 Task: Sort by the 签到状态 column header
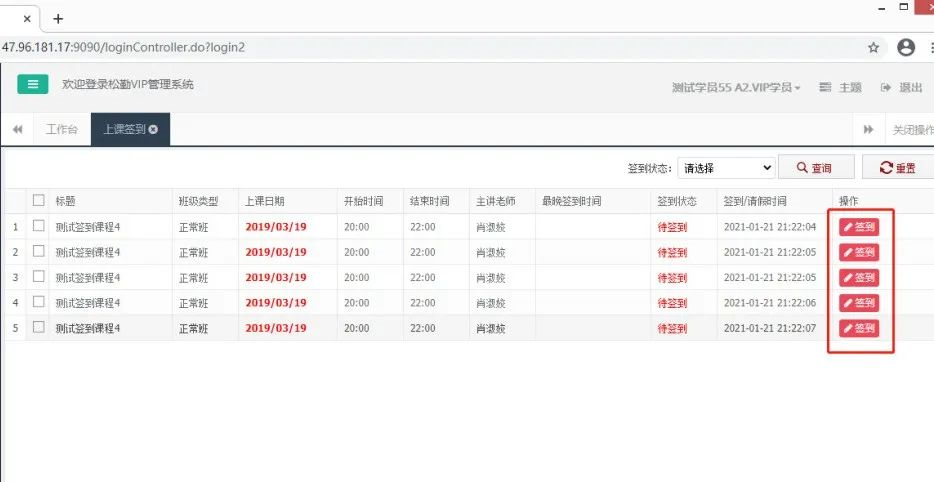pyautogui.click(x=677, y=201)
